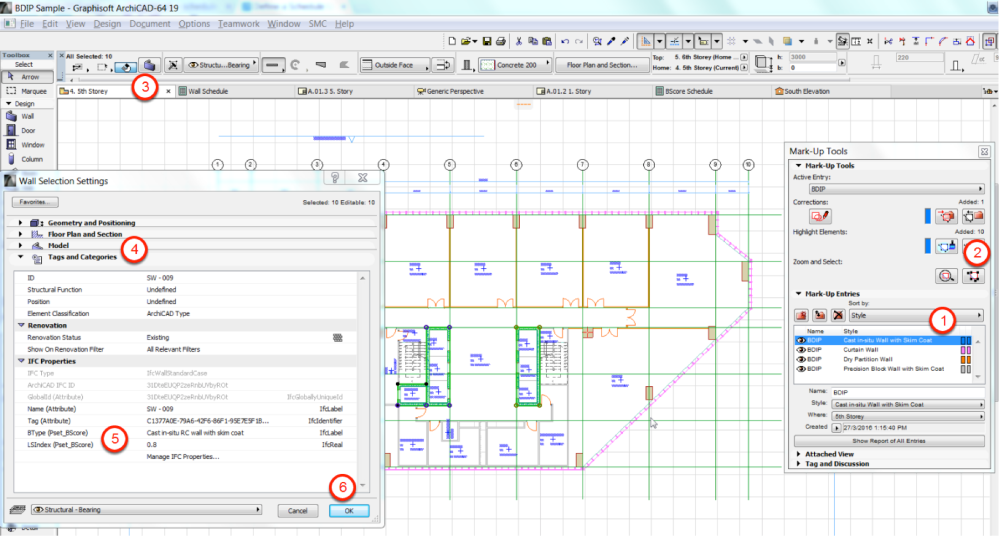Open the Teamwork menu
The height and width of the screenshot is (536, 999).
tap(239, 23)
